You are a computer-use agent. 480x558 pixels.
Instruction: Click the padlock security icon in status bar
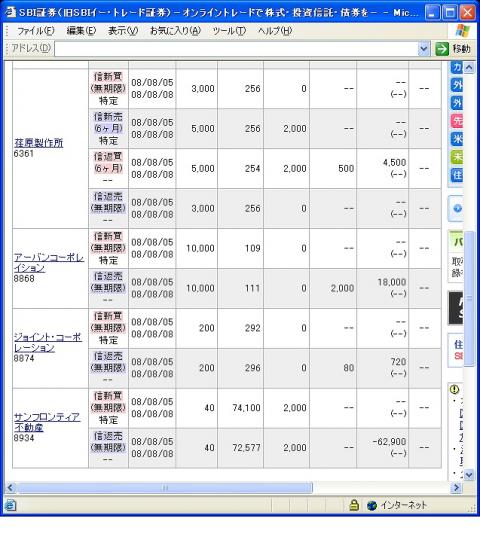pyautogui.click(x=354, y=505)
